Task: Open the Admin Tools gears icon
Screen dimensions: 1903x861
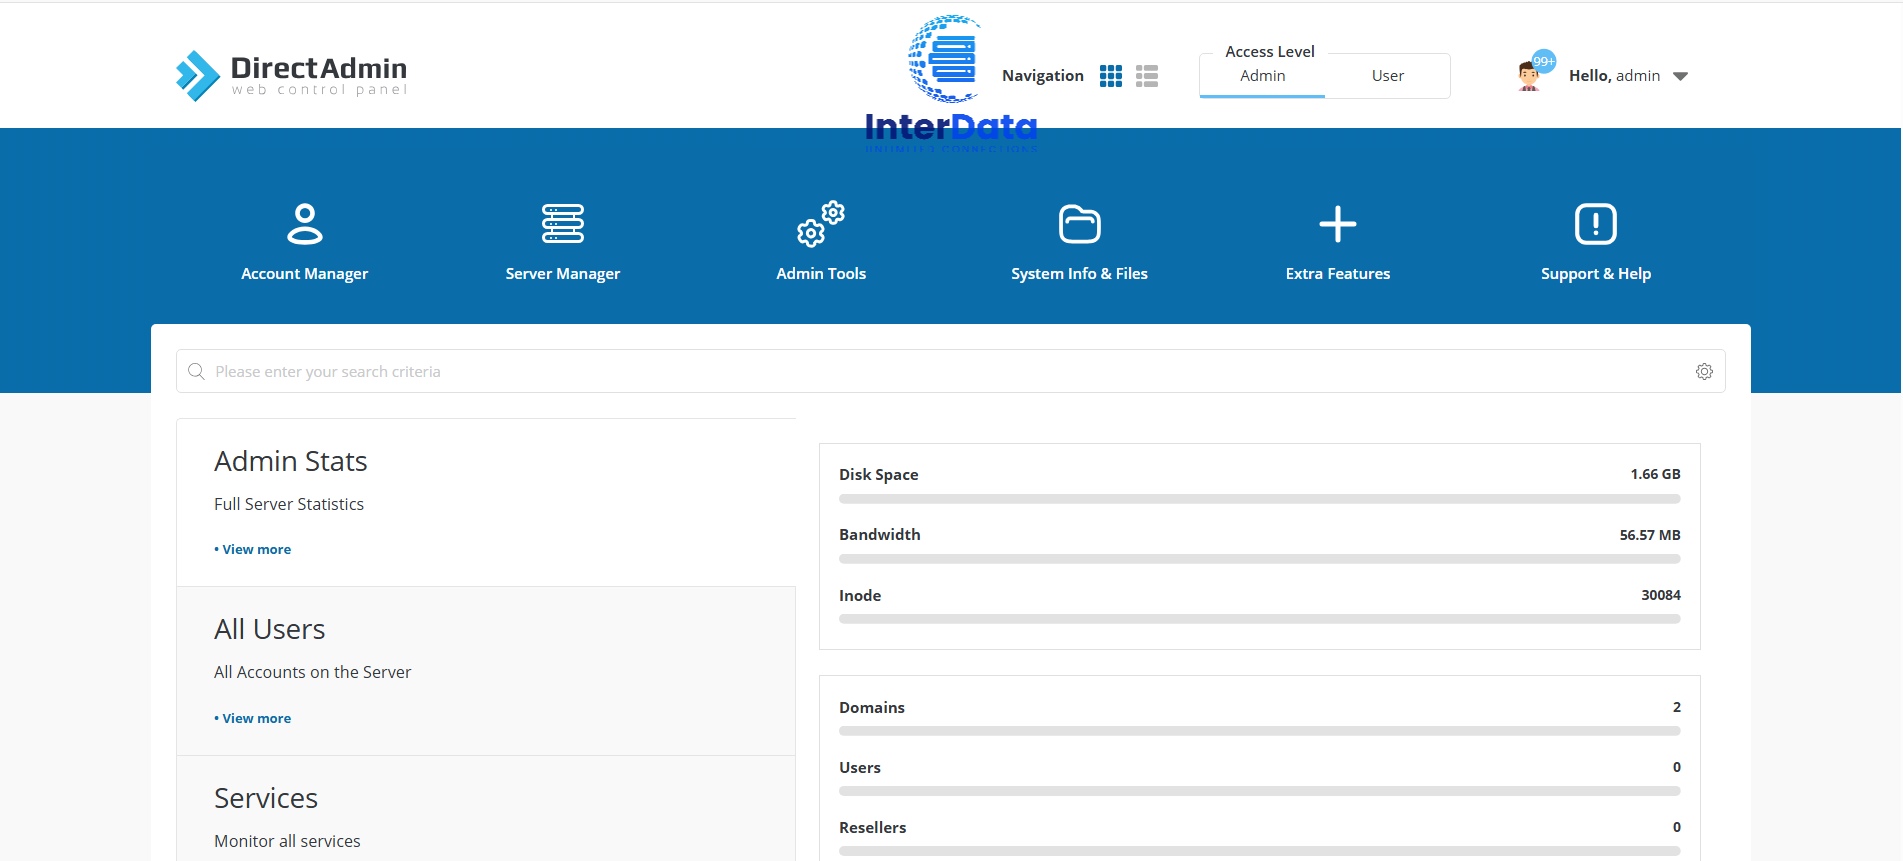Action: (821, 224)
